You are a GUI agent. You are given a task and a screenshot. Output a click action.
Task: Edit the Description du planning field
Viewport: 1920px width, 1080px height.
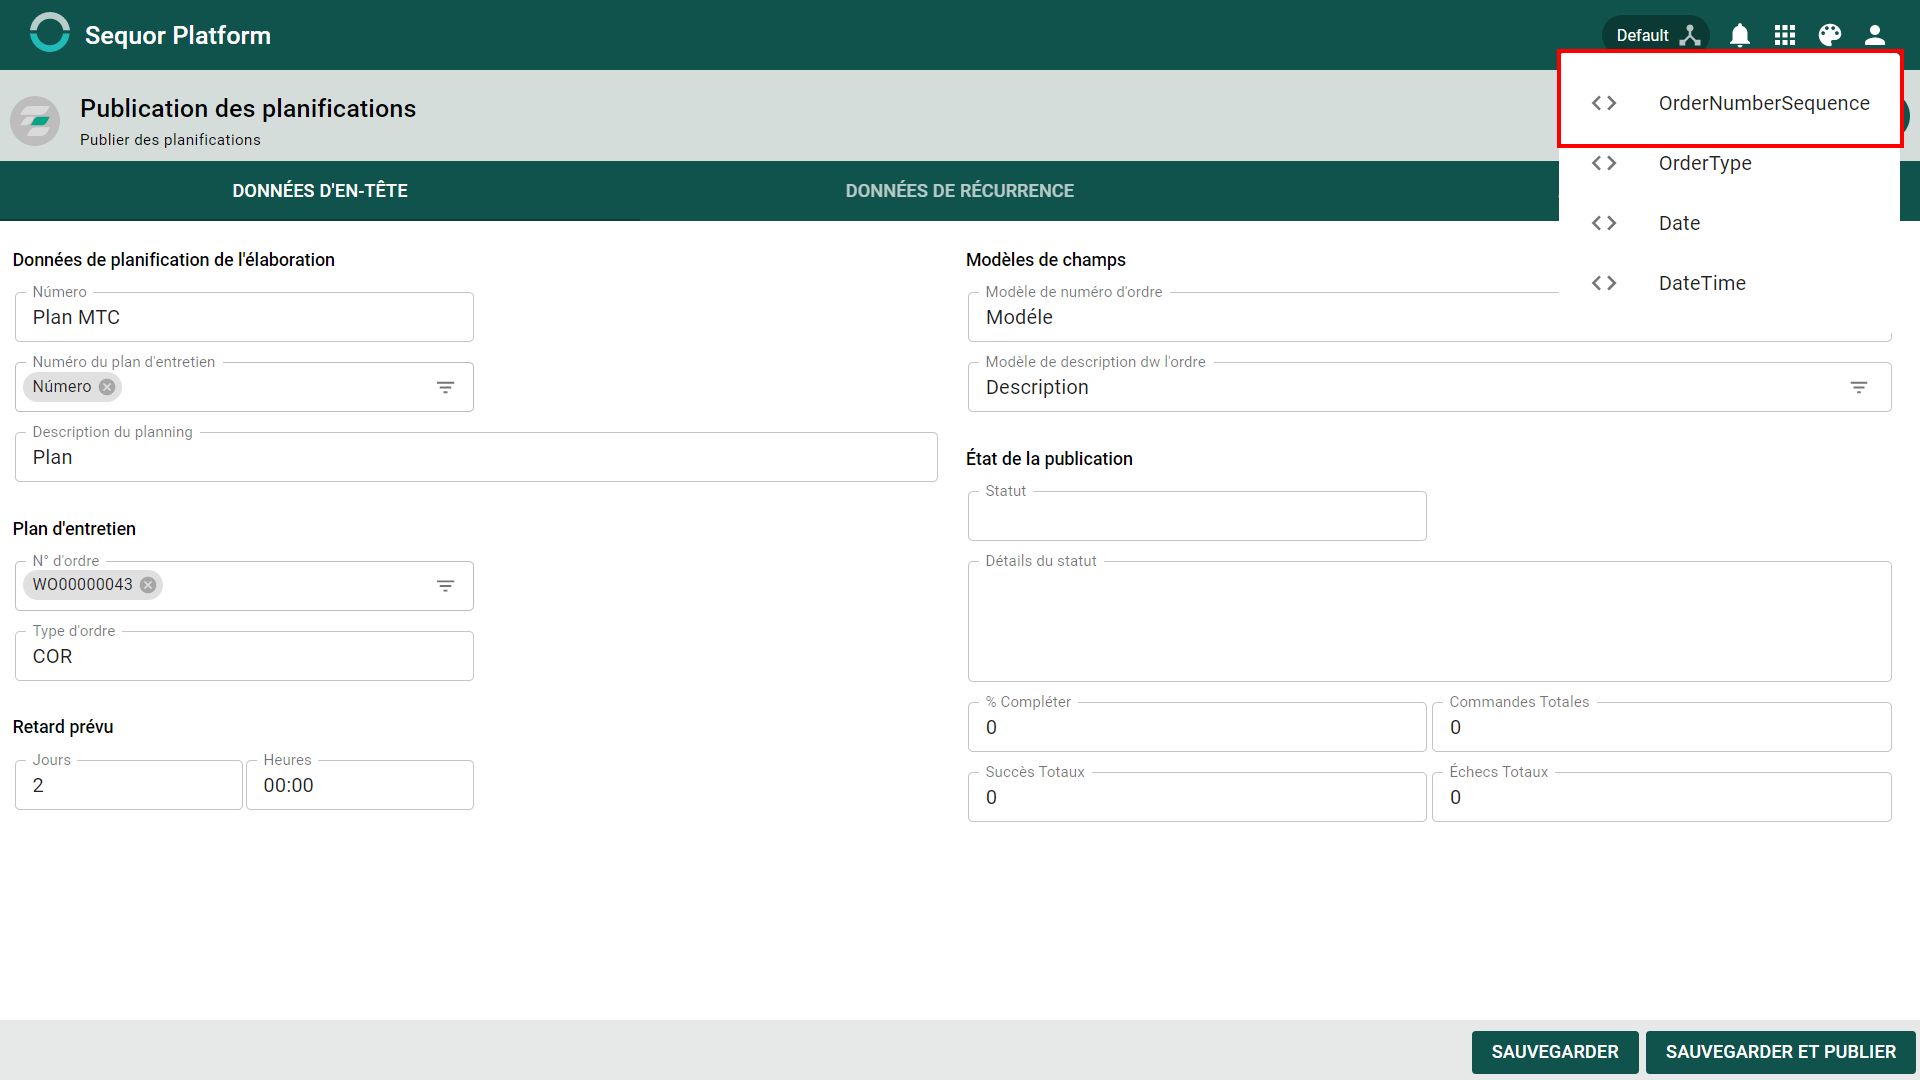click(476, 457)
